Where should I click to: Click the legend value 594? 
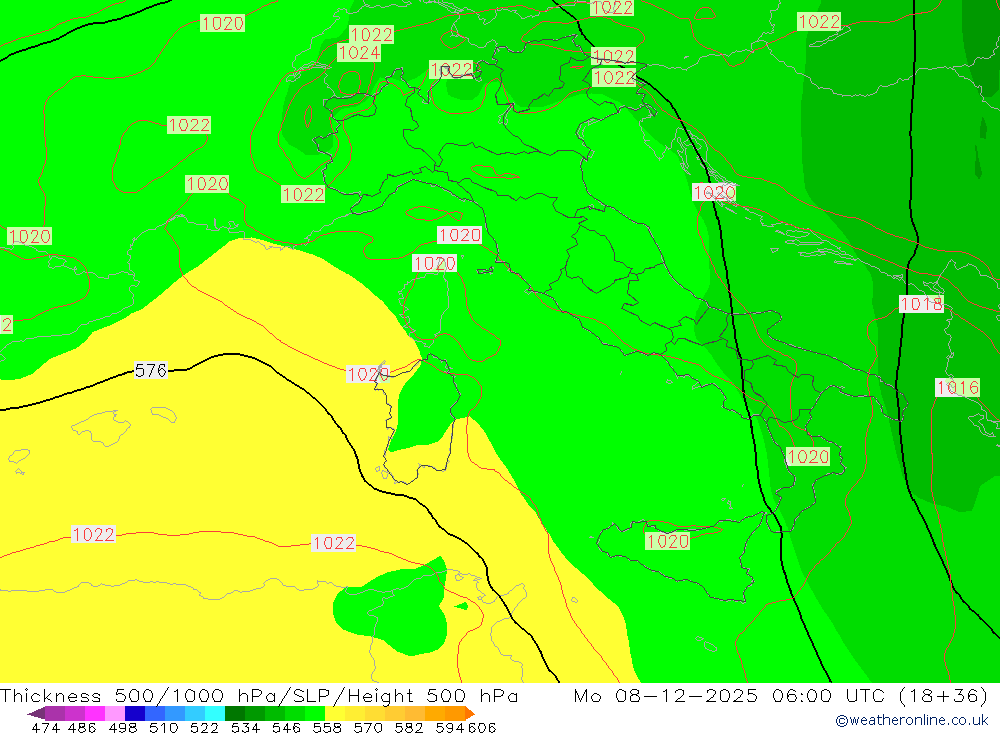tap(449, 727)
